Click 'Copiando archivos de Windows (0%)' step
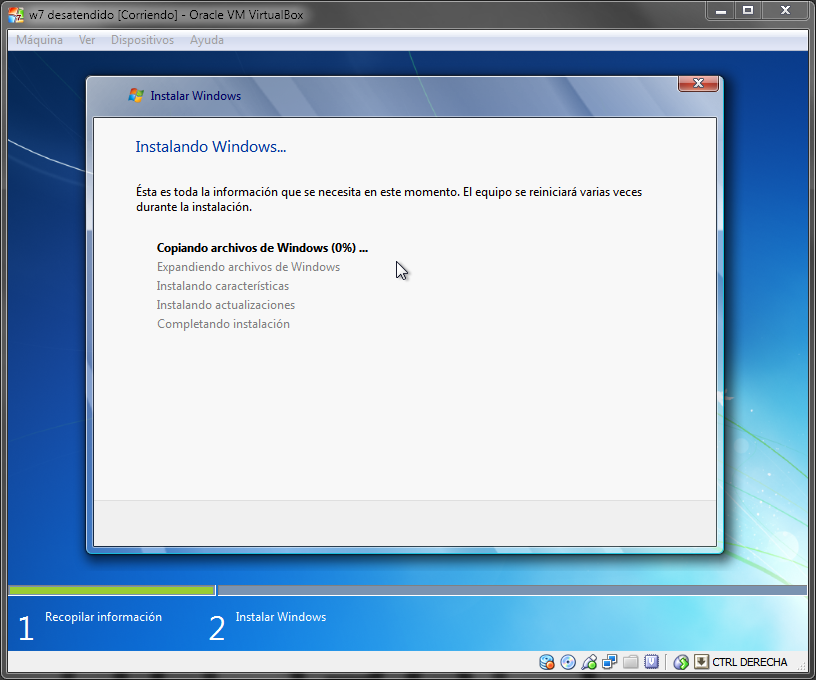Viewport: 816px width, 680px height. (x=262, y=248)
